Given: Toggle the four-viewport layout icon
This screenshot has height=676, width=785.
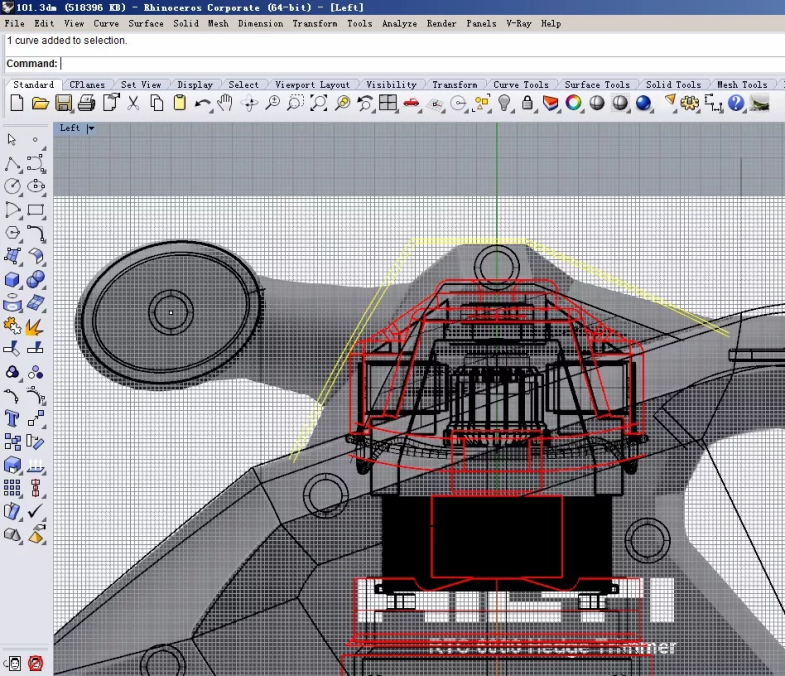Looking at the screenshot, I should [388, 103].
